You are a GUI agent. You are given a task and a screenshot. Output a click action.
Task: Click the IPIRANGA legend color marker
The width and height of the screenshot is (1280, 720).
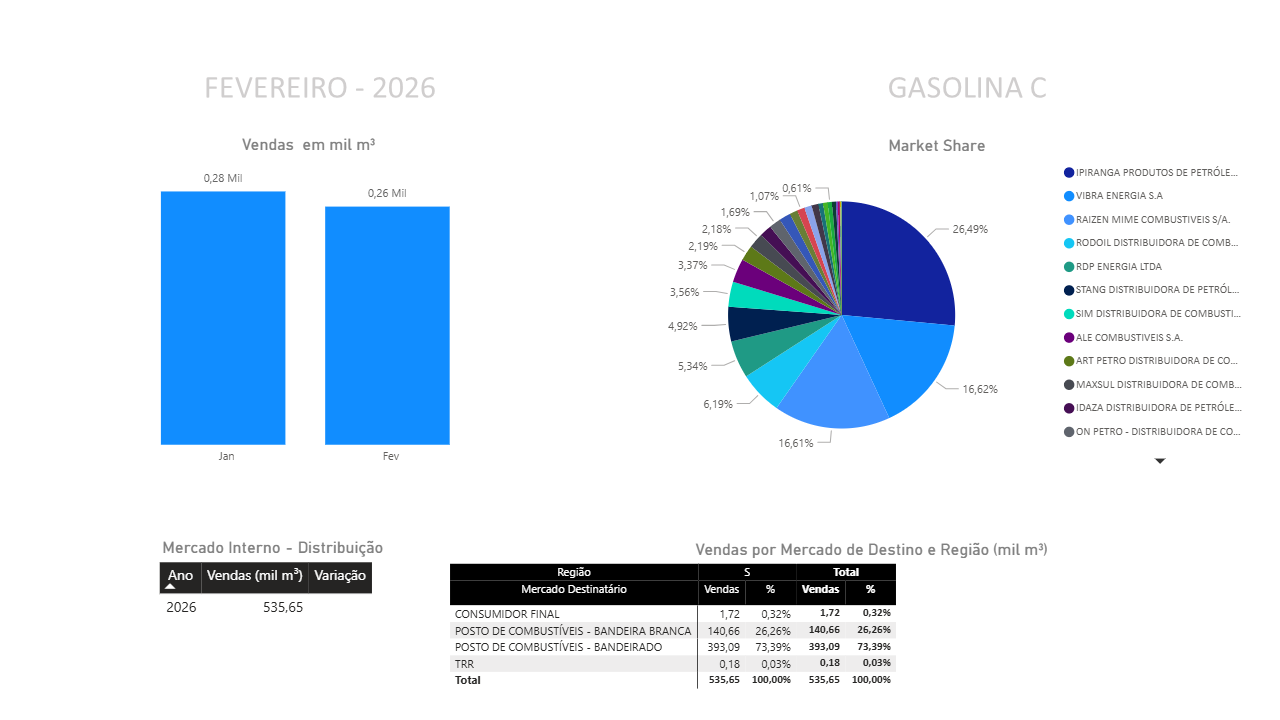coord(1069,173)
